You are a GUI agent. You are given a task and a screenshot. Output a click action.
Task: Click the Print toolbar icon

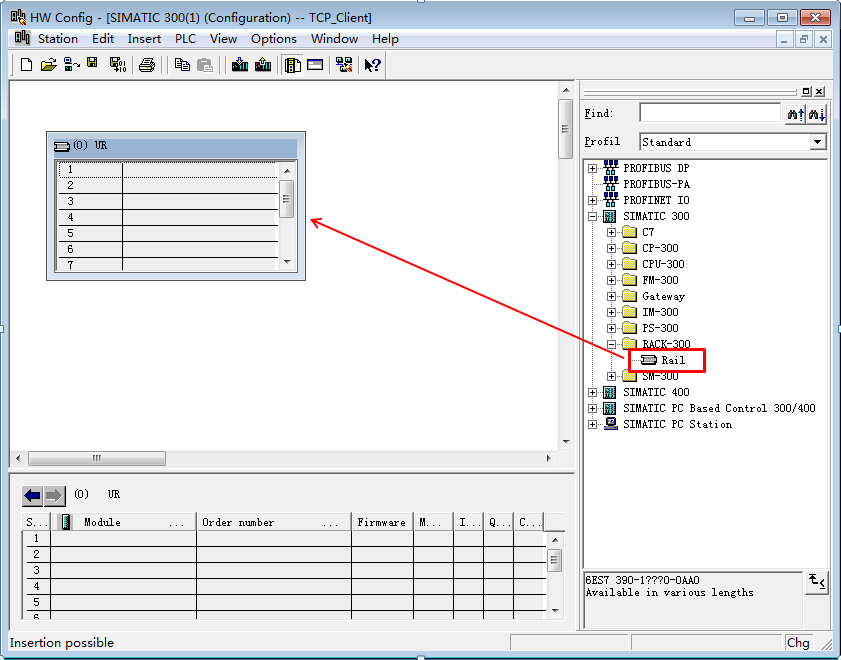tap(146, 65)
